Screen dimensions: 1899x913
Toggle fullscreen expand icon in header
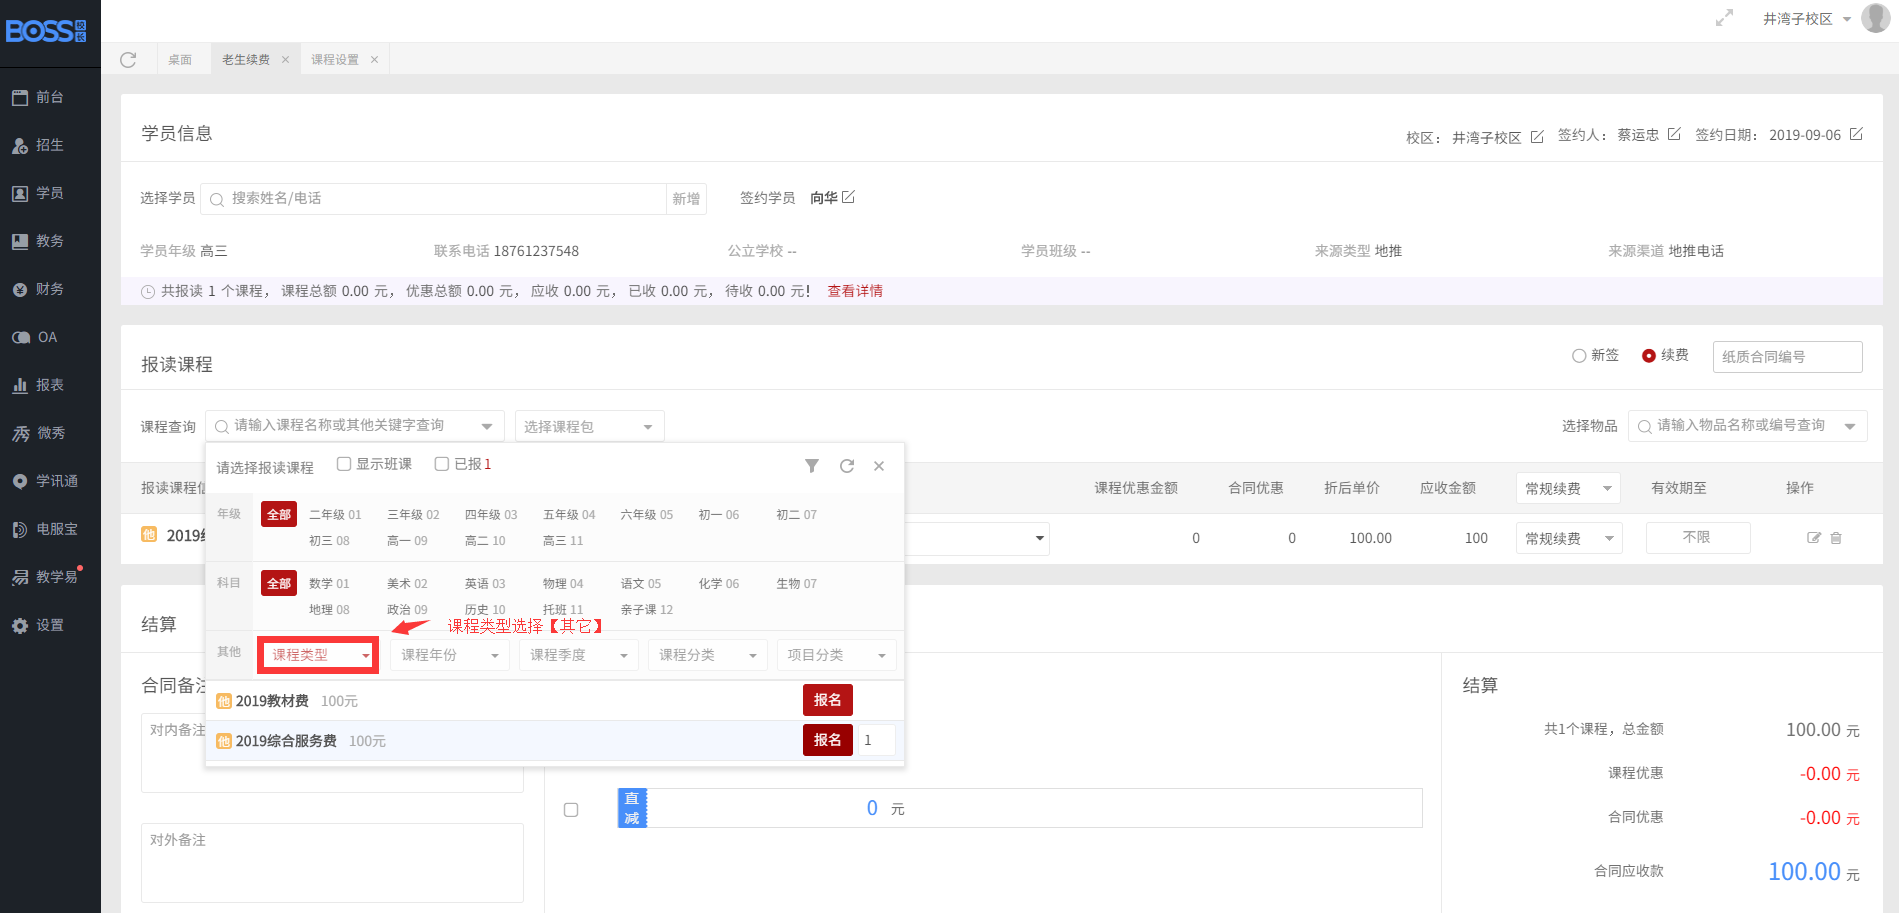[1724, 18]
